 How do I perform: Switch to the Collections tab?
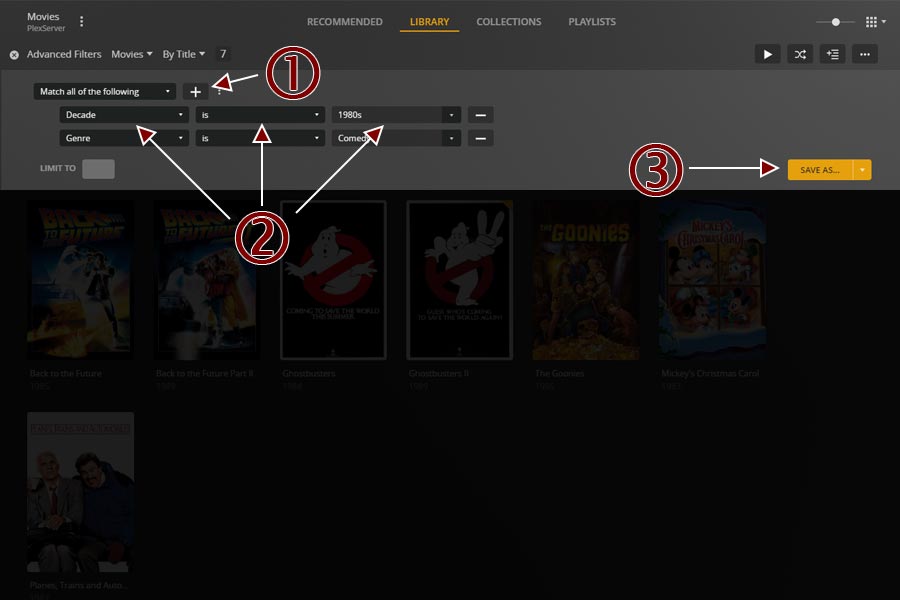509,22
